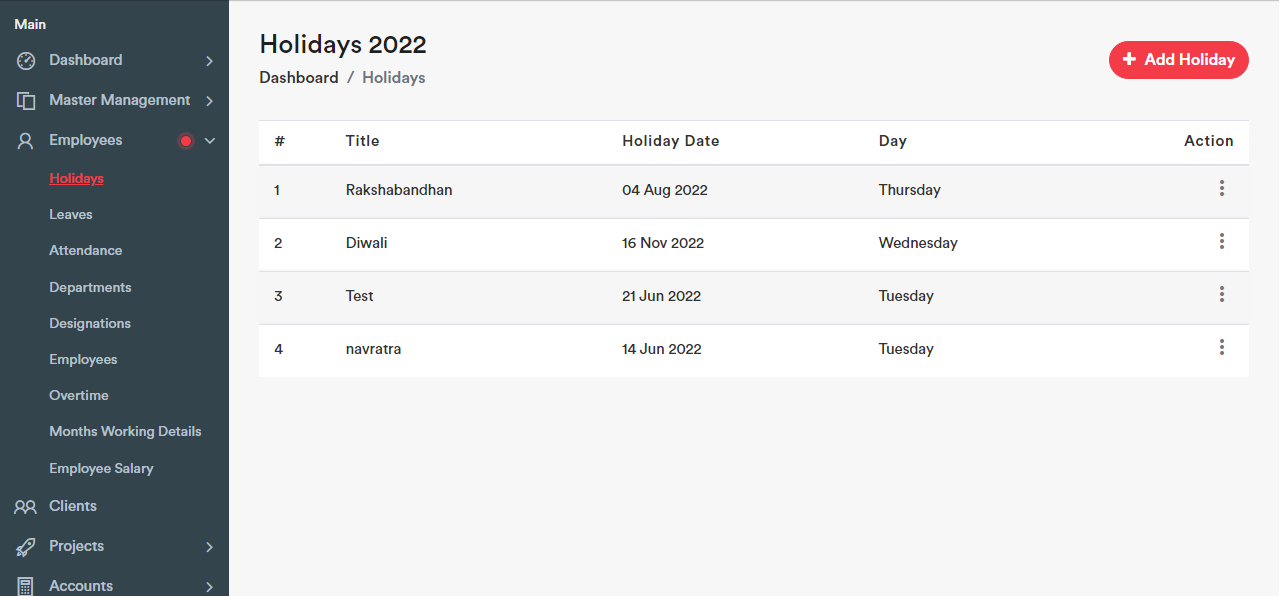Expand Master Management submenu arrow
Viewport: 1280px width, 596px height.
tap(209, 101)
